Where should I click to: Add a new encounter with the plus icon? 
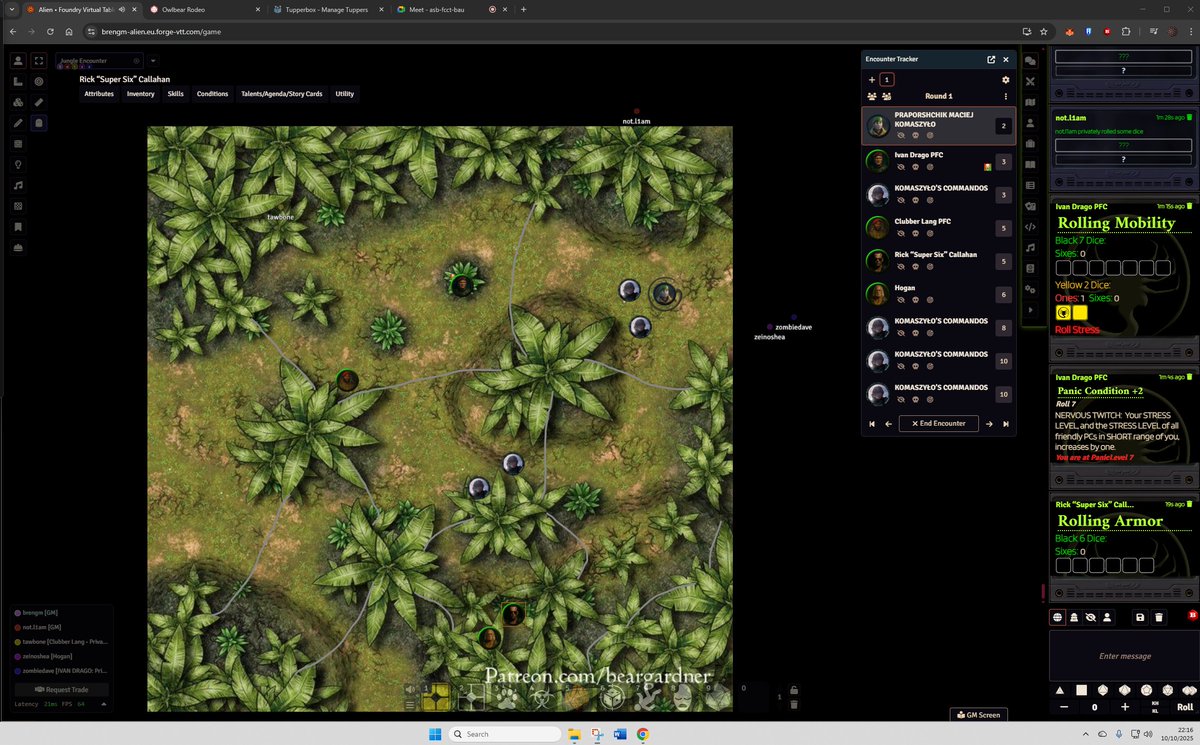tap(872, 80)
